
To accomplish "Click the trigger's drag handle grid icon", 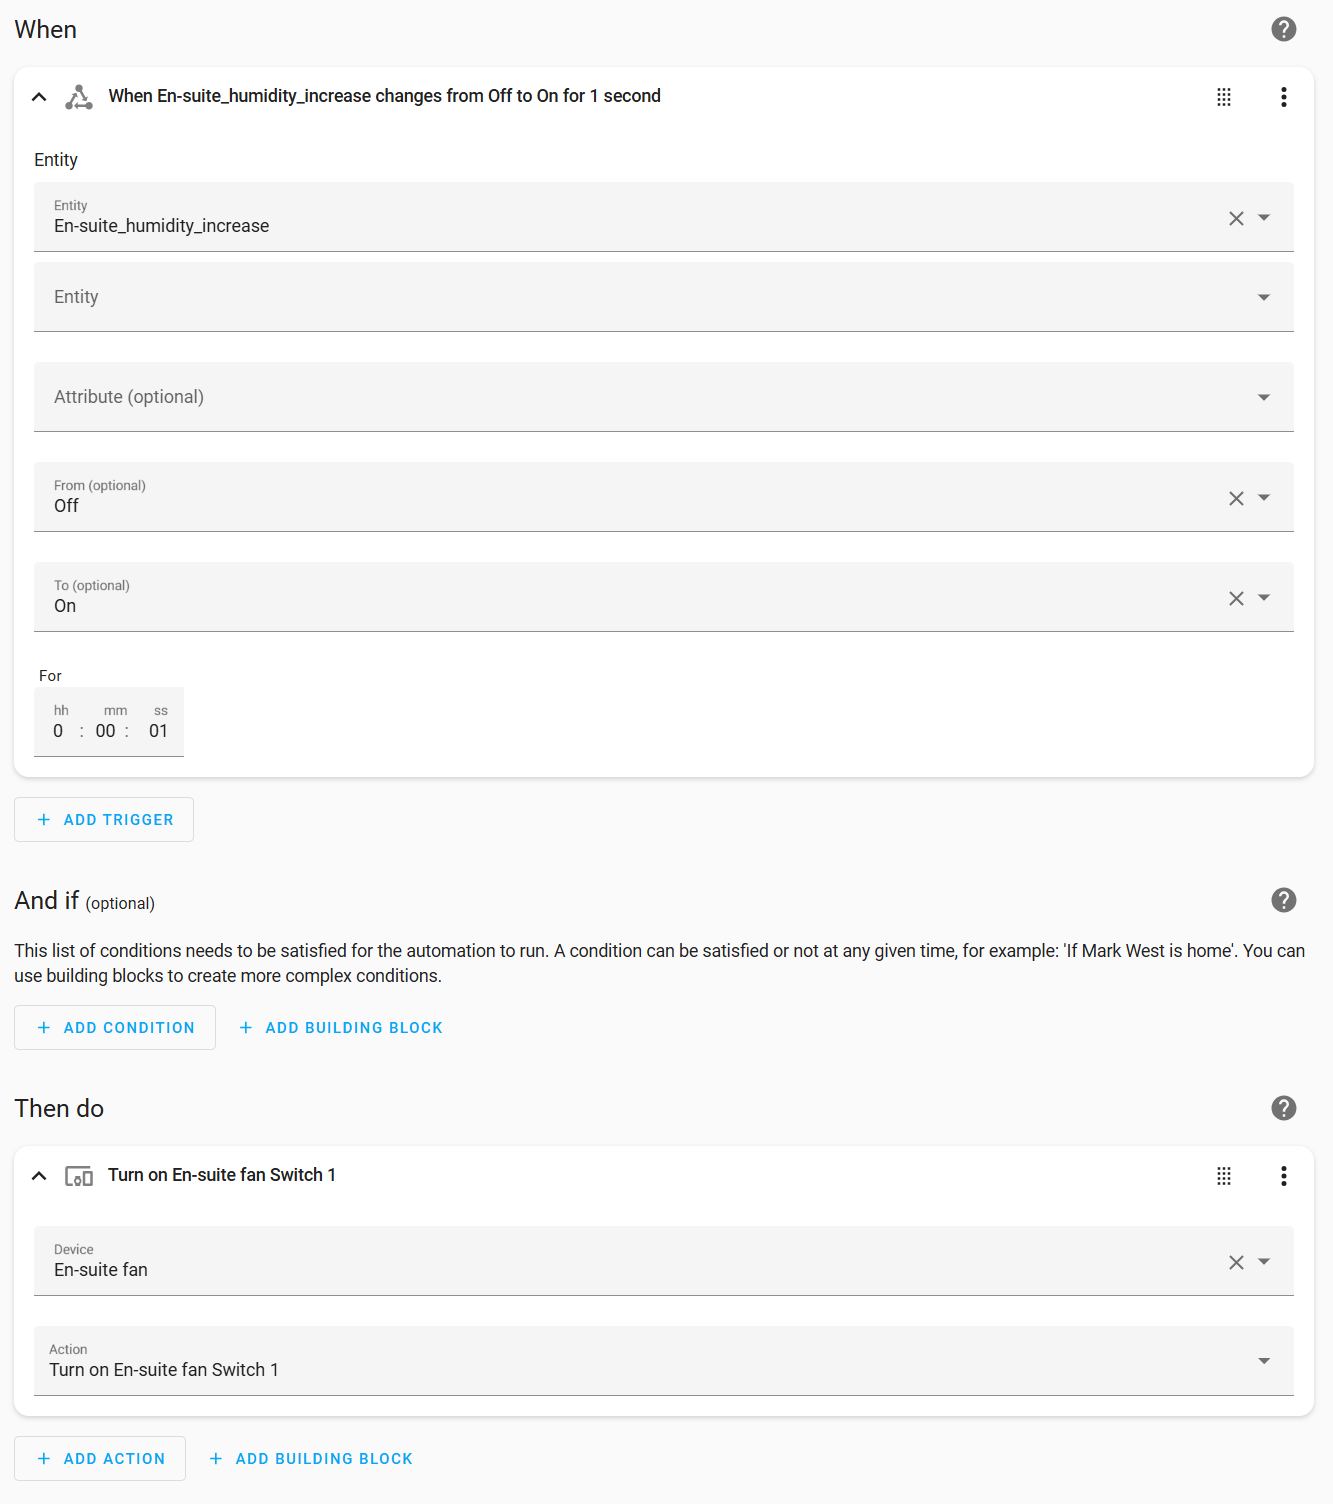I will (1223, 97).
